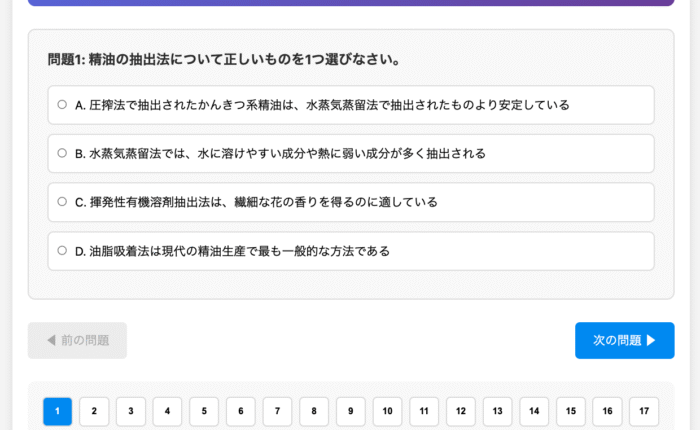Select radio button for answer C 揮発性有機溶剤抽出法
Image resolution: width=700 pixels, height=430 pixels.
[x=62, y=202]
